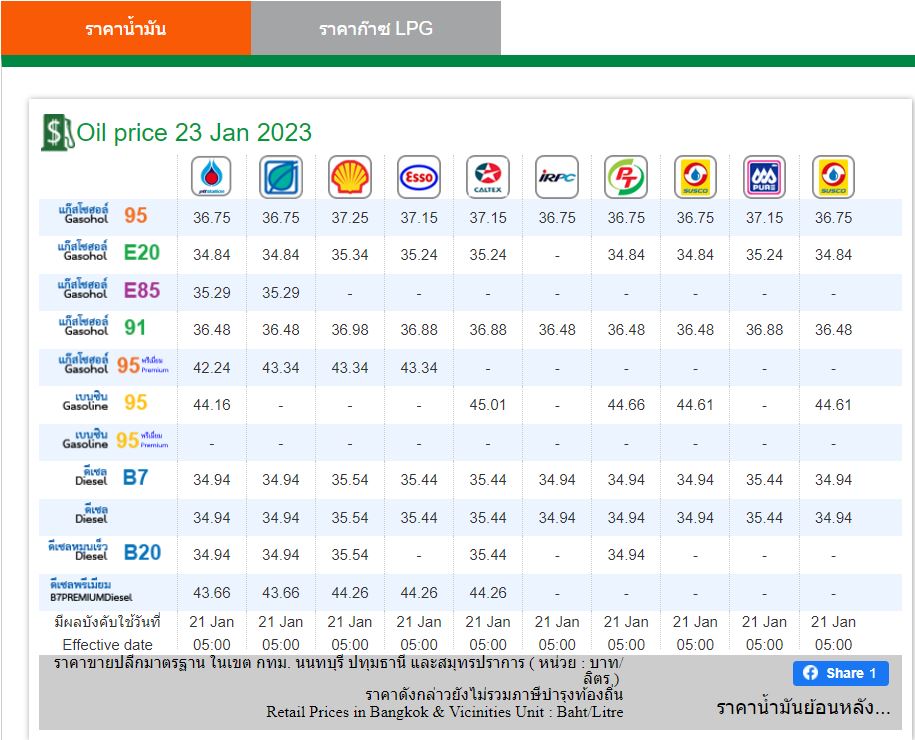Image resolution: width=915 pixels, height=740 pixels.
Task: Click the Shell logo
Action: tap(350, 177)
